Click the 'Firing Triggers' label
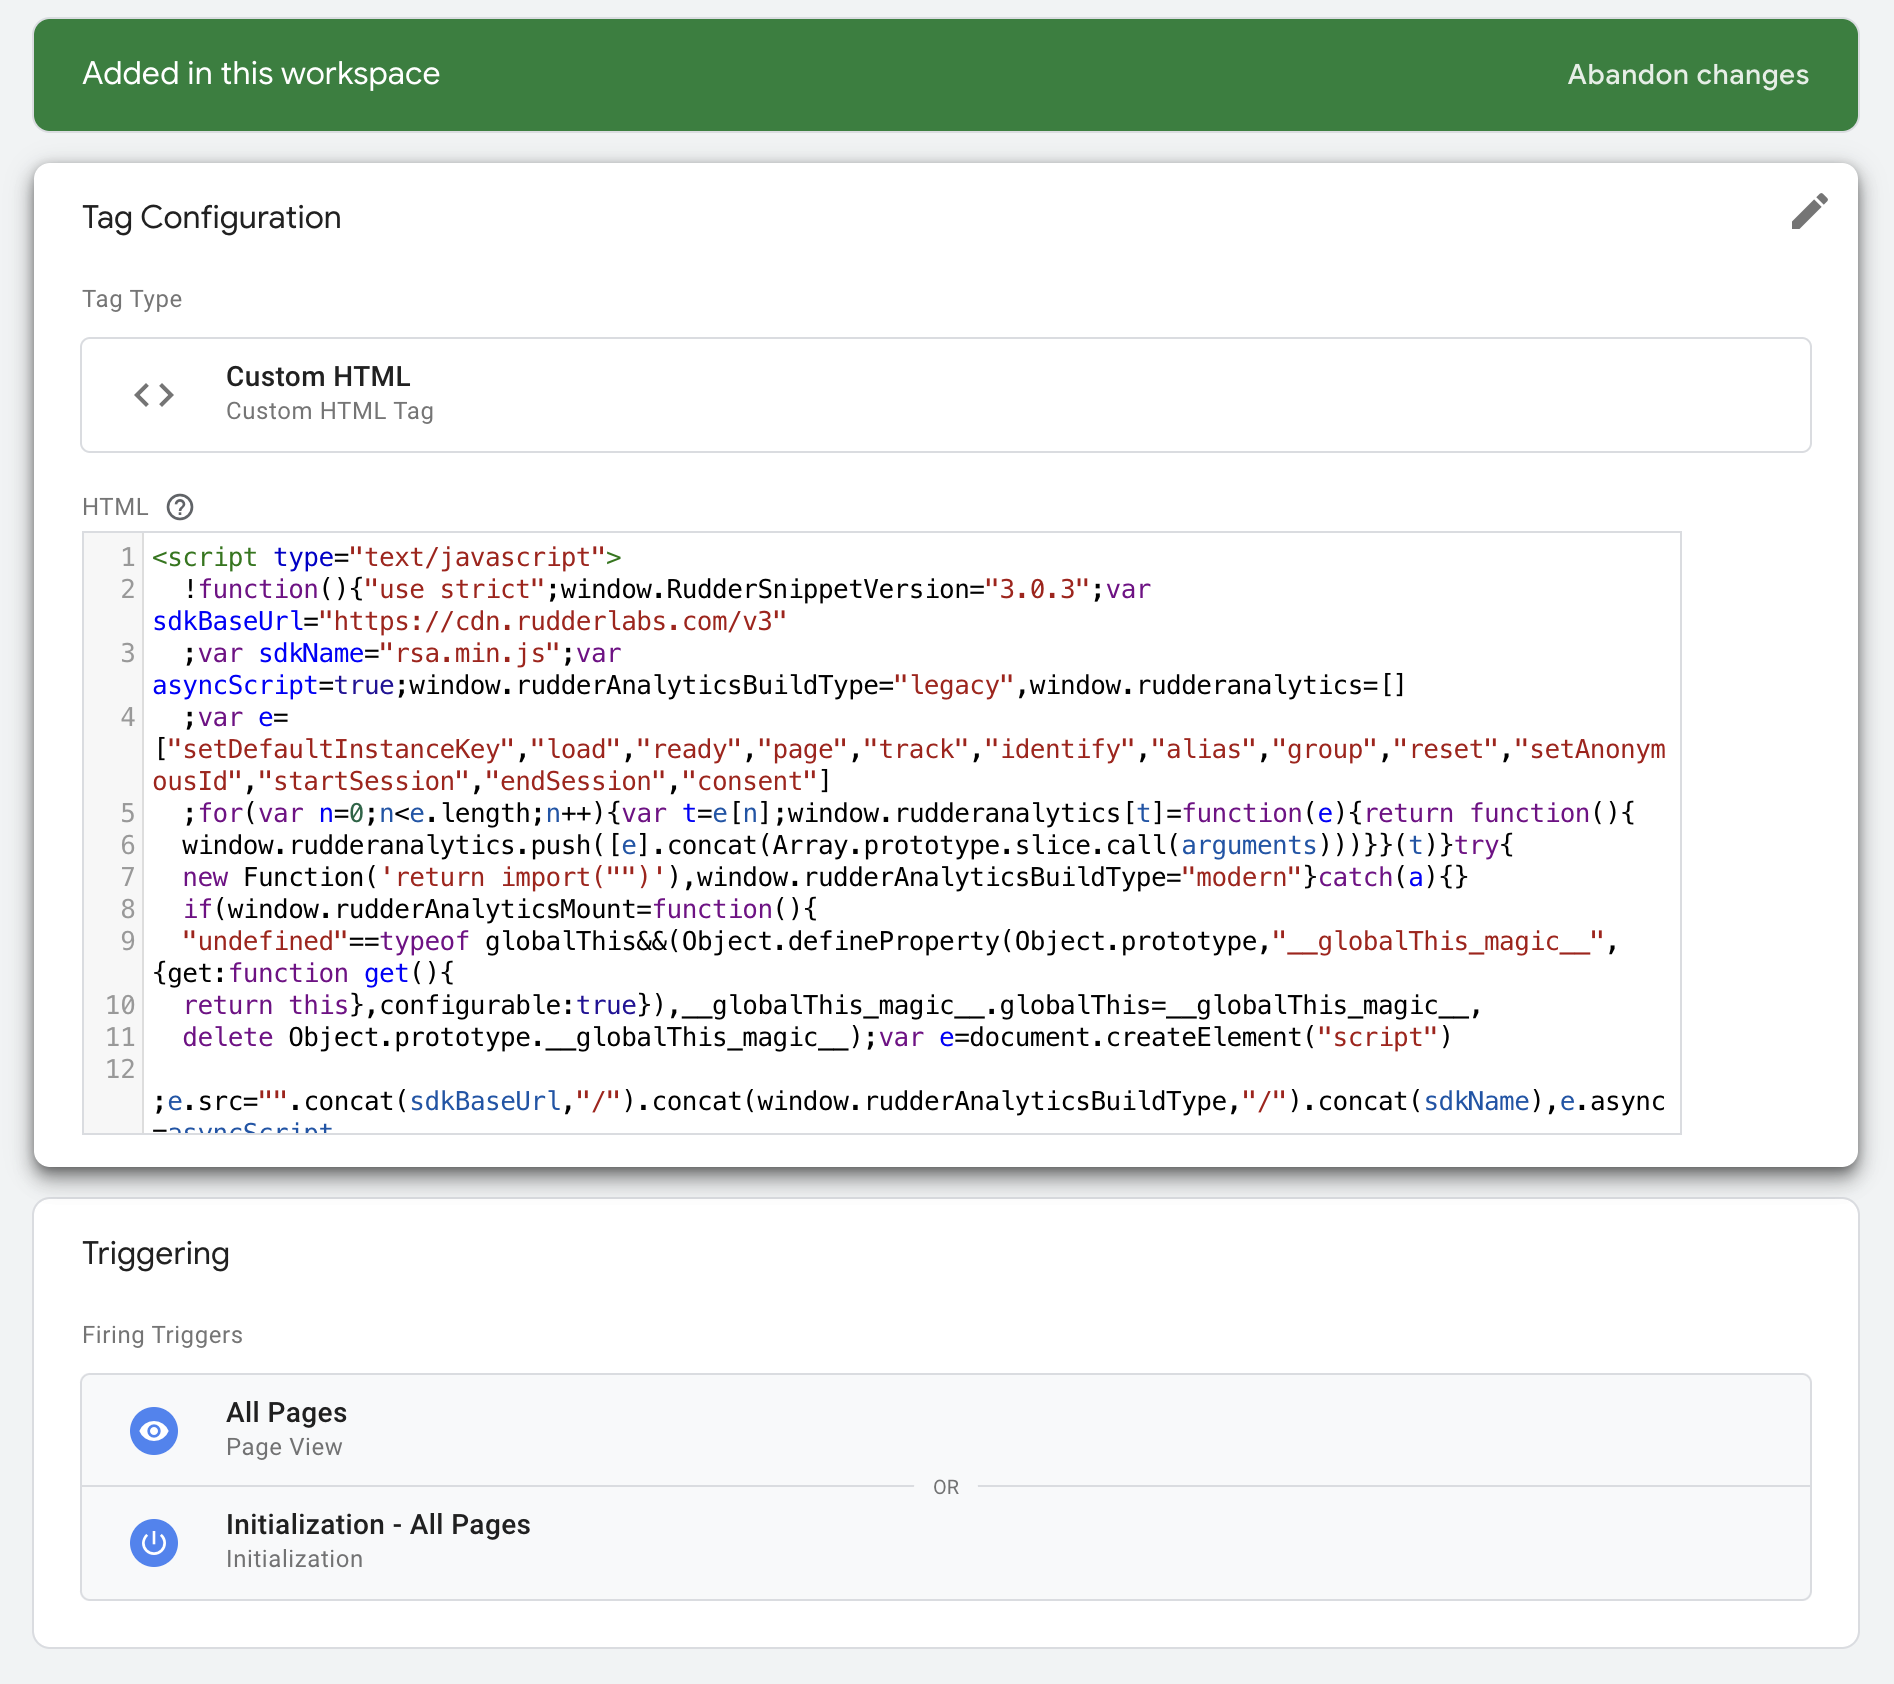This screenshot has width=1894, height=1684. tap(162, 1335)
